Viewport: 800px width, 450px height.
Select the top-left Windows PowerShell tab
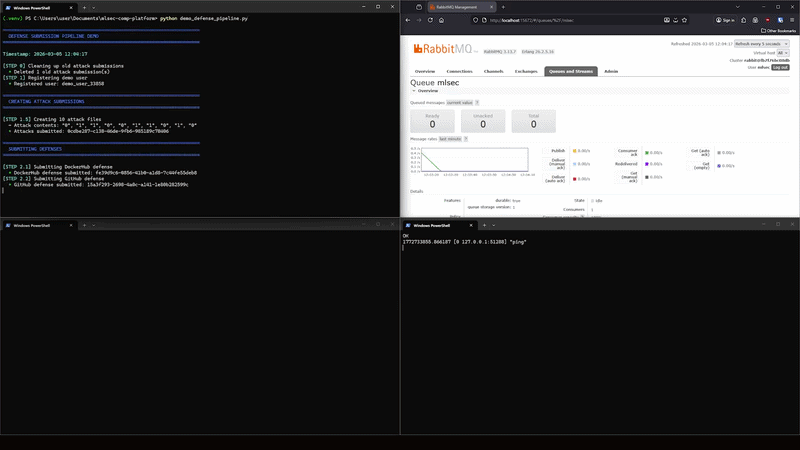39,8
